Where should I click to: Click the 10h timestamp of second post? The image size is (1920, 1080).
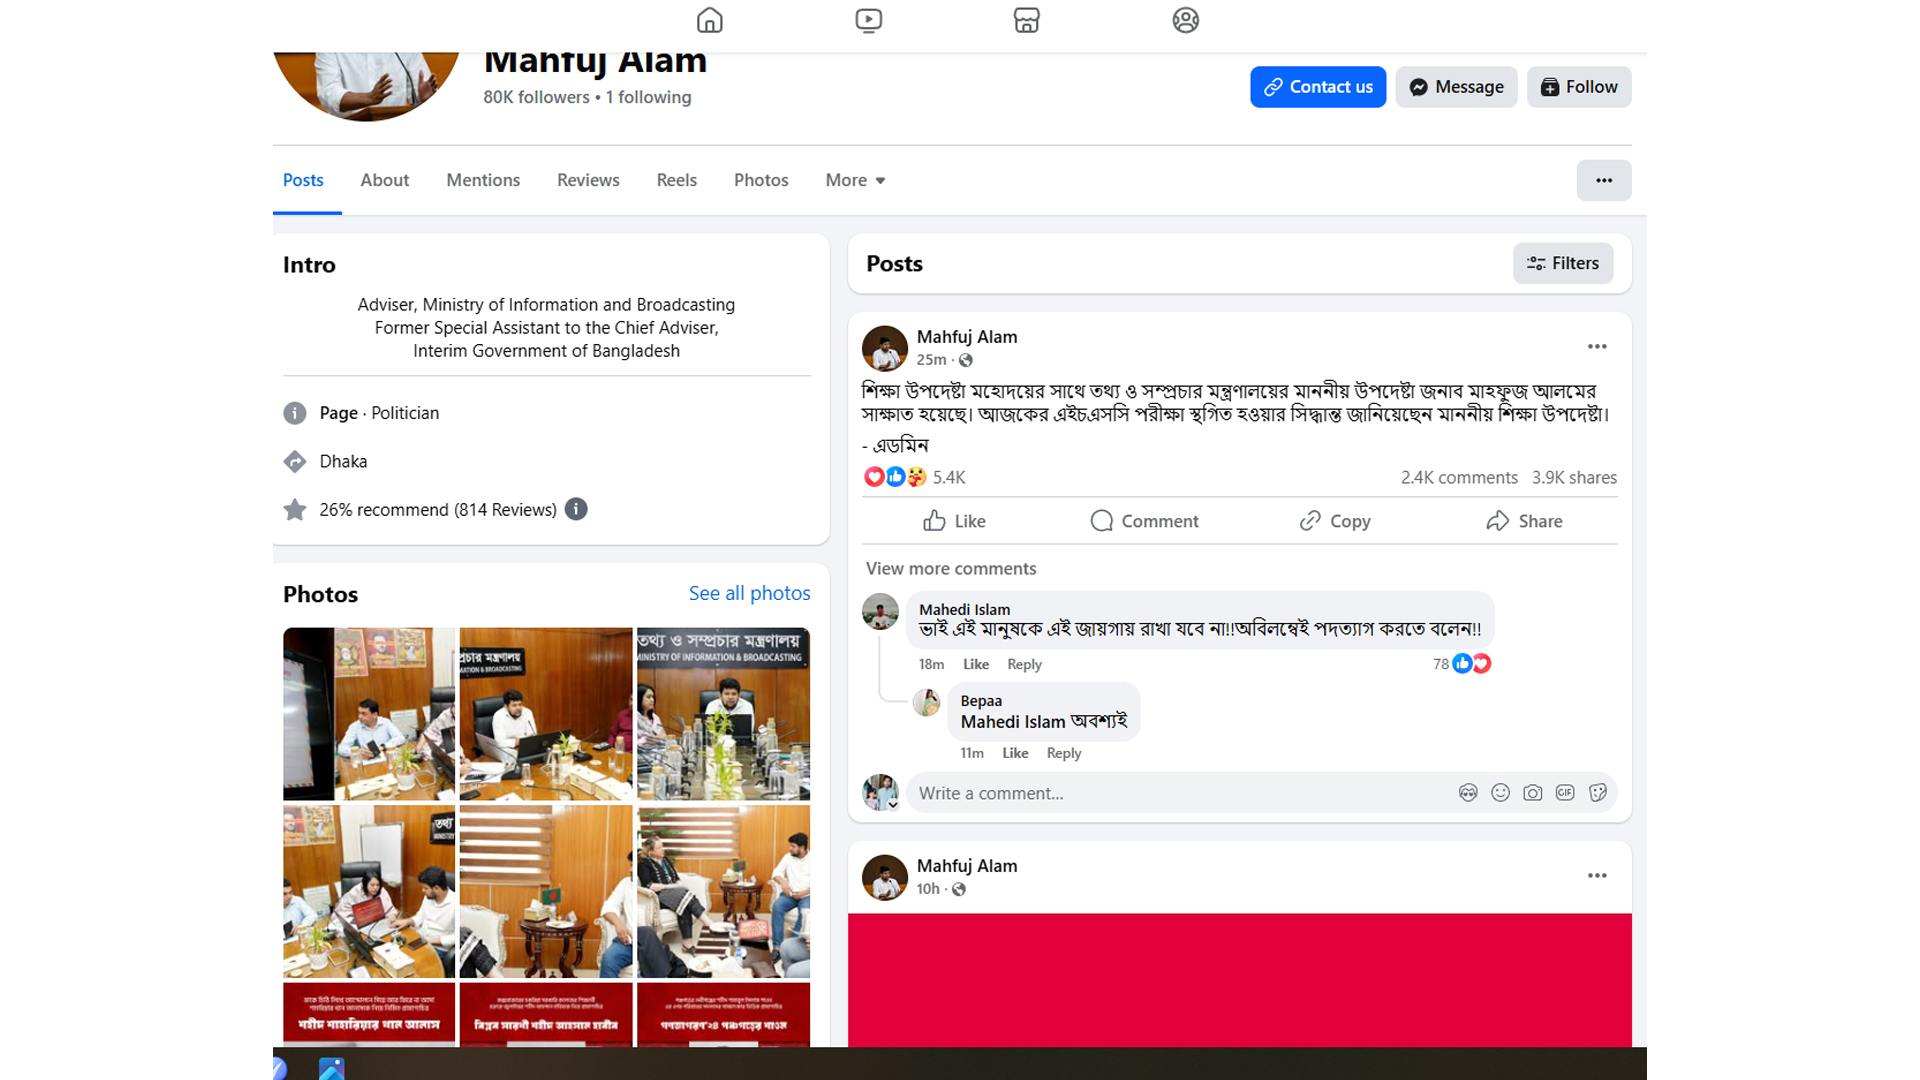pos(928,889)
